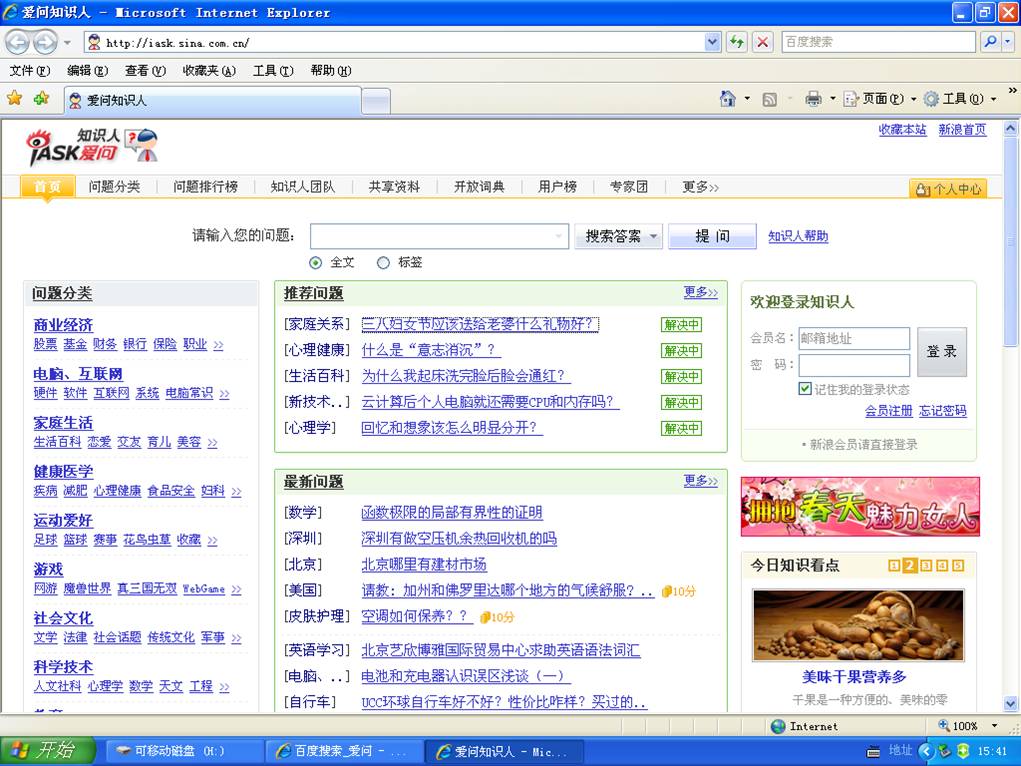Switch to 百度搜索_爱问 taskbar window
Screen dimensions: 1021x766
pyautogui.click(x=342, y=751)
